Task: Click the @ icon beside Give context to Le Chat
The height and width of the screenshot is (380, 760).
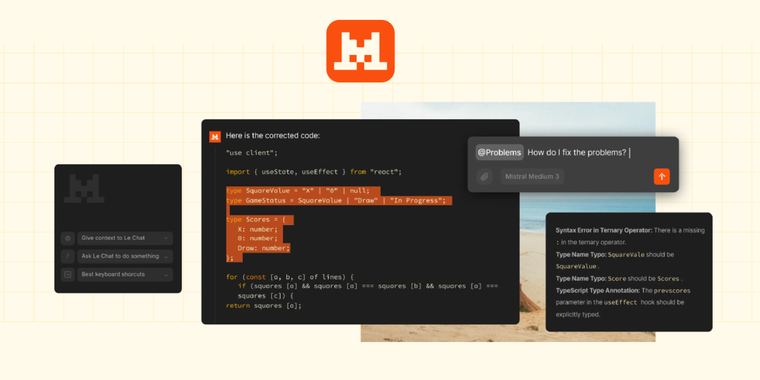Action: click(68, 238)
